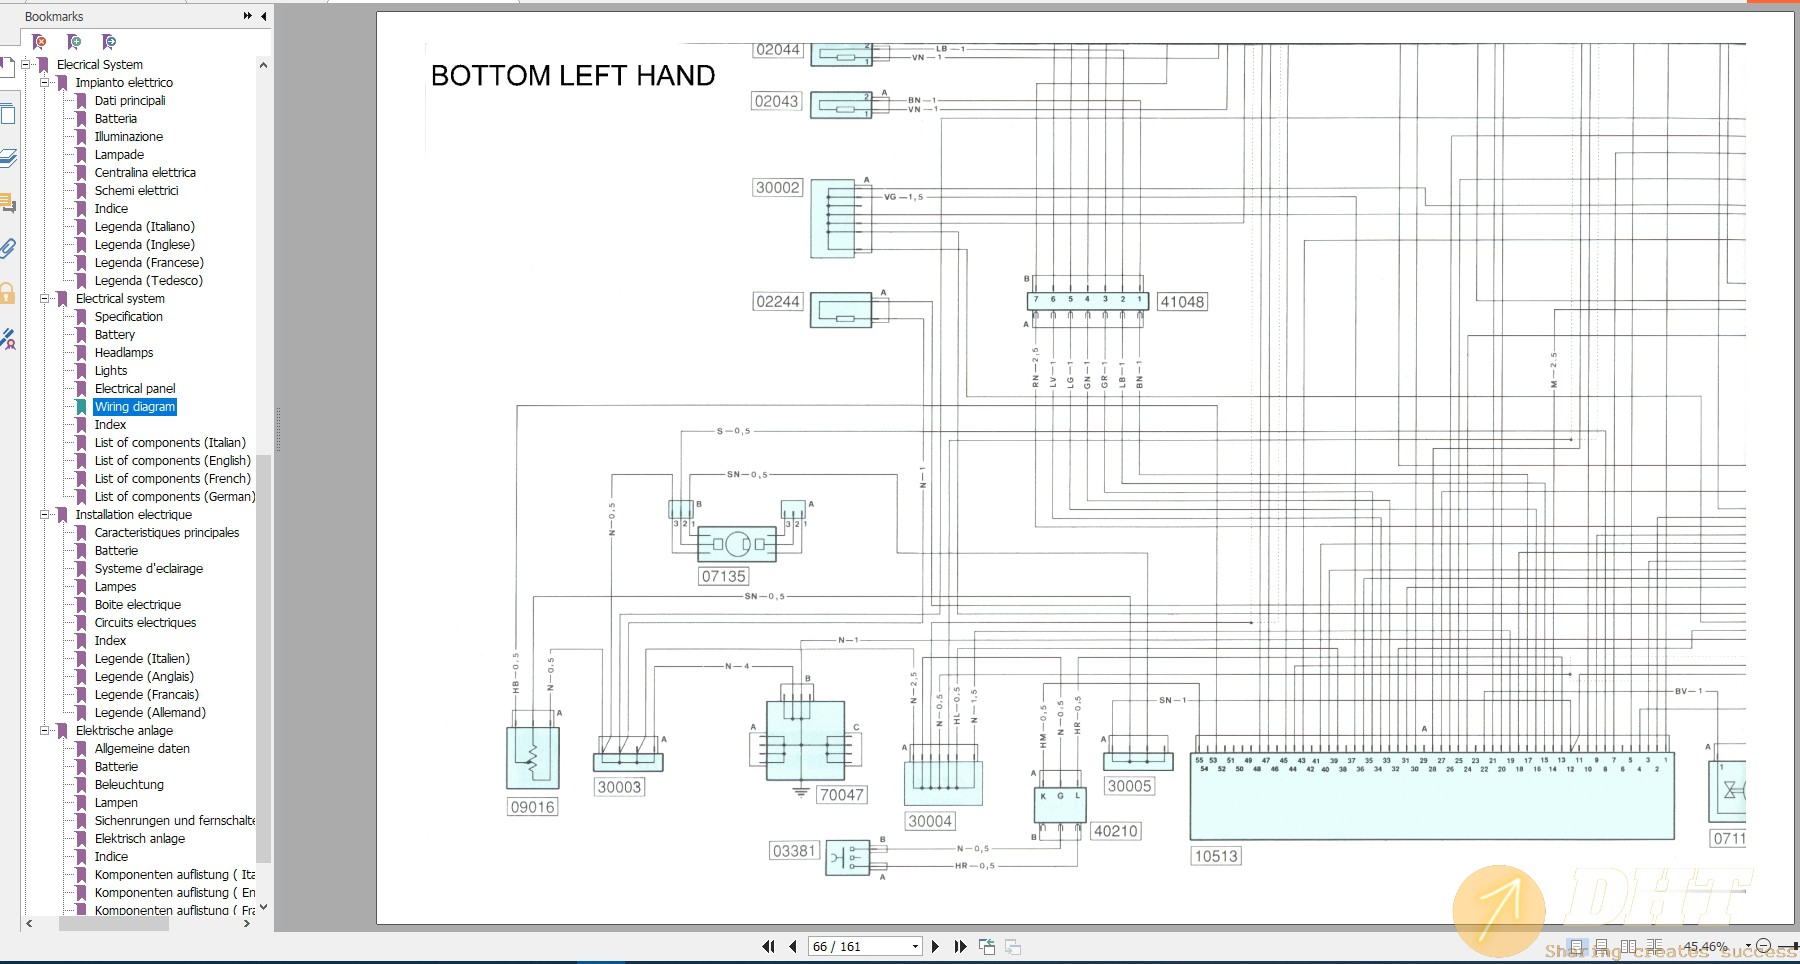Open the page thumbnails side panel
1800x964 pixels.
[x=8, y=113]
